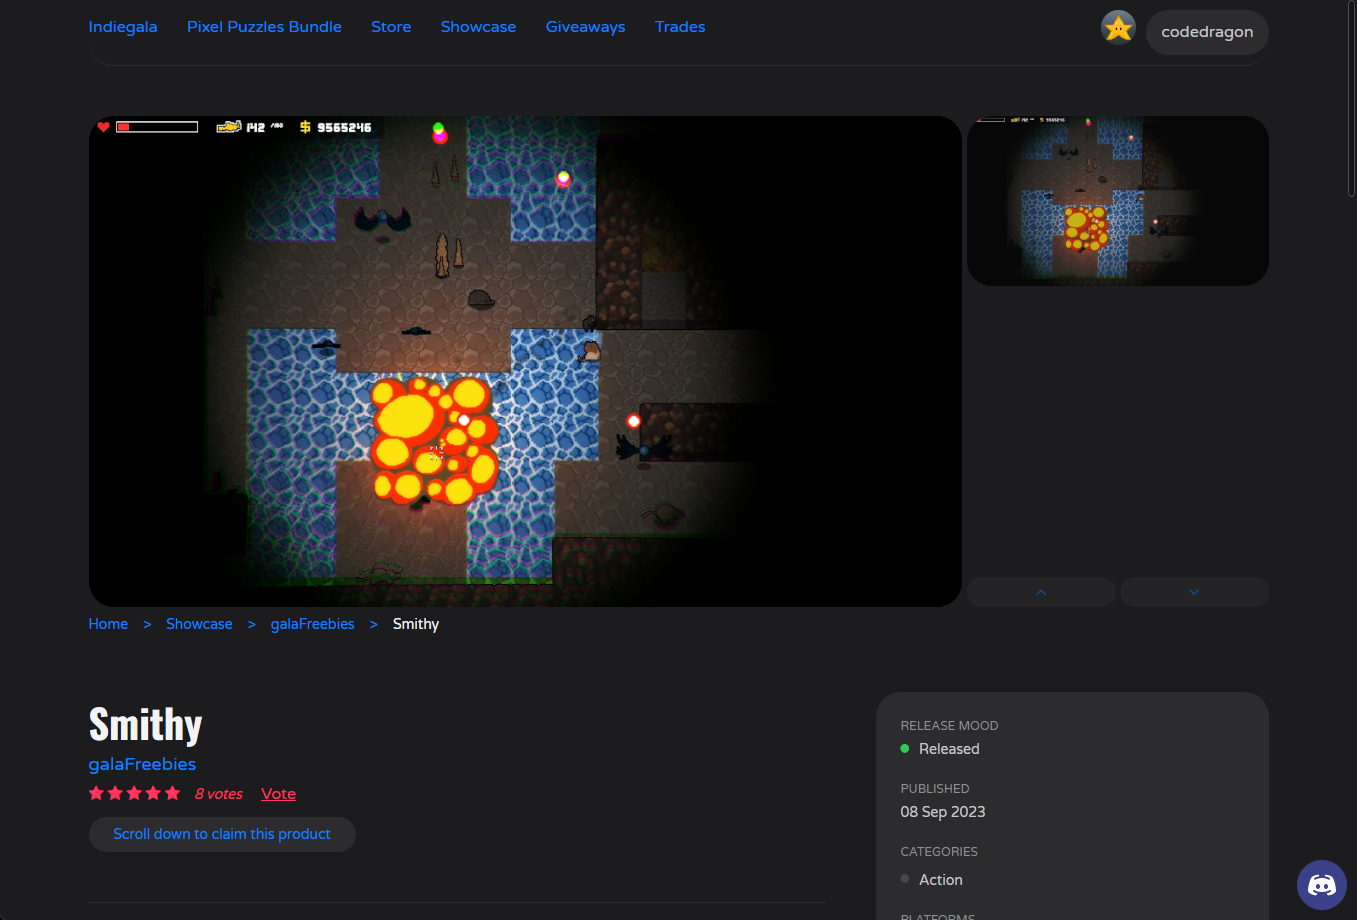Screen dimensions: 1357x920
Task: Click the fifth rating star
Action: click(x=172, y=793)
